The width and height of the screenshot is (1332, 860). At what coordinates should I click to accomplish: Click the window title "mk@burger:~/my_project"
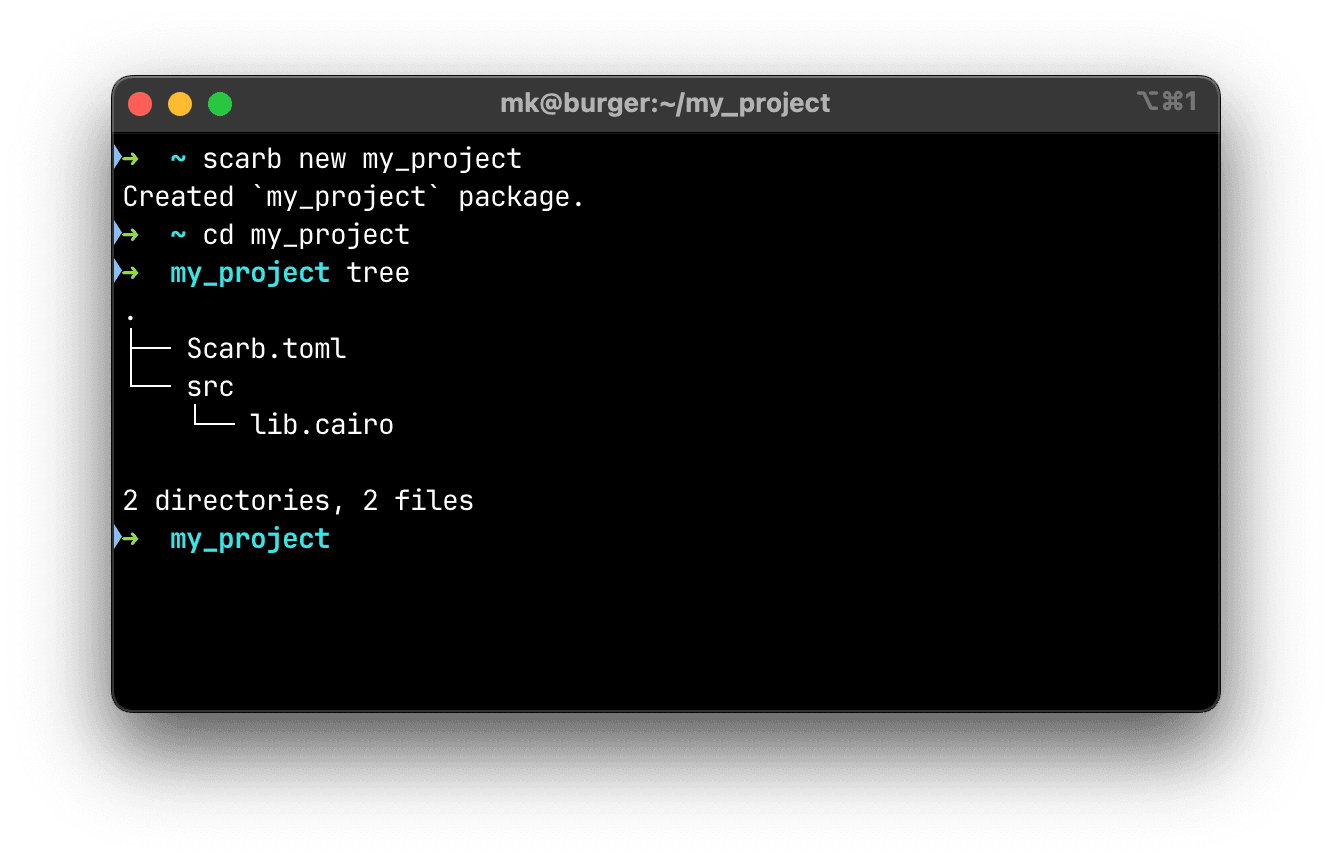[665, 103]
